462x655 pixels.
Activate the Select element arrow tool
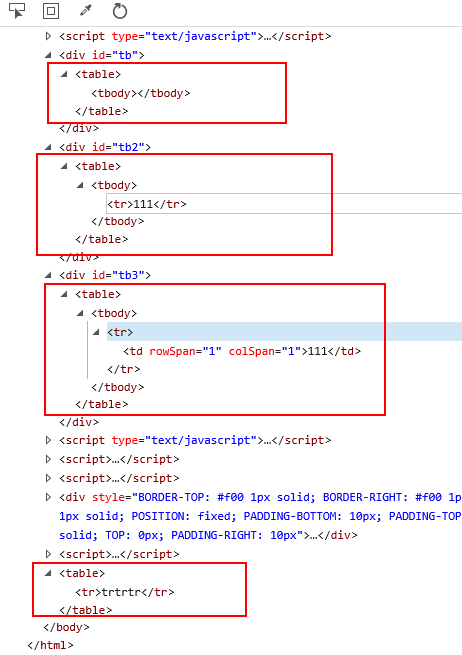17,11
